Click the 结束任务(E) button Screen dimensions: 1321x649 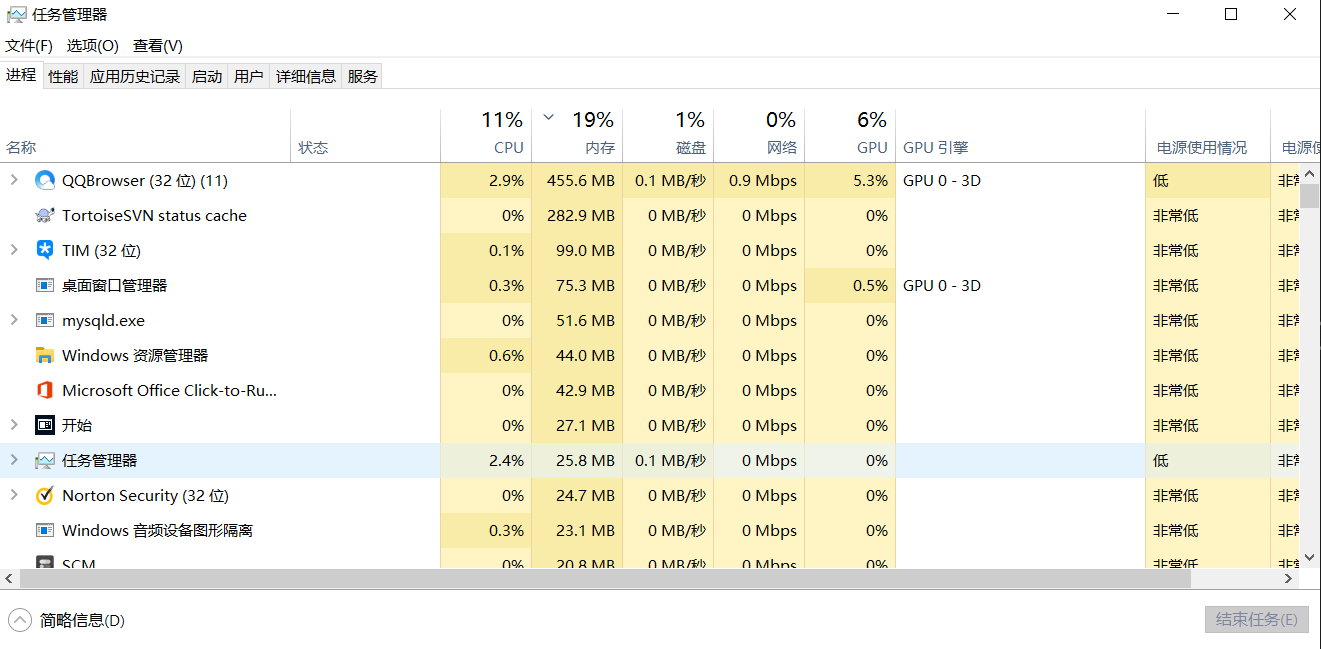[x=1256, y=620]
